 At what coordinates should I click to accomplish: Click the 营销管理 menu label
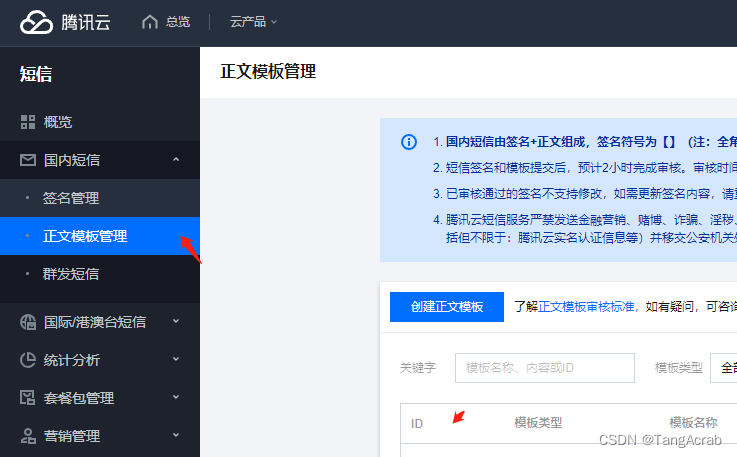[x=72, y=436]
